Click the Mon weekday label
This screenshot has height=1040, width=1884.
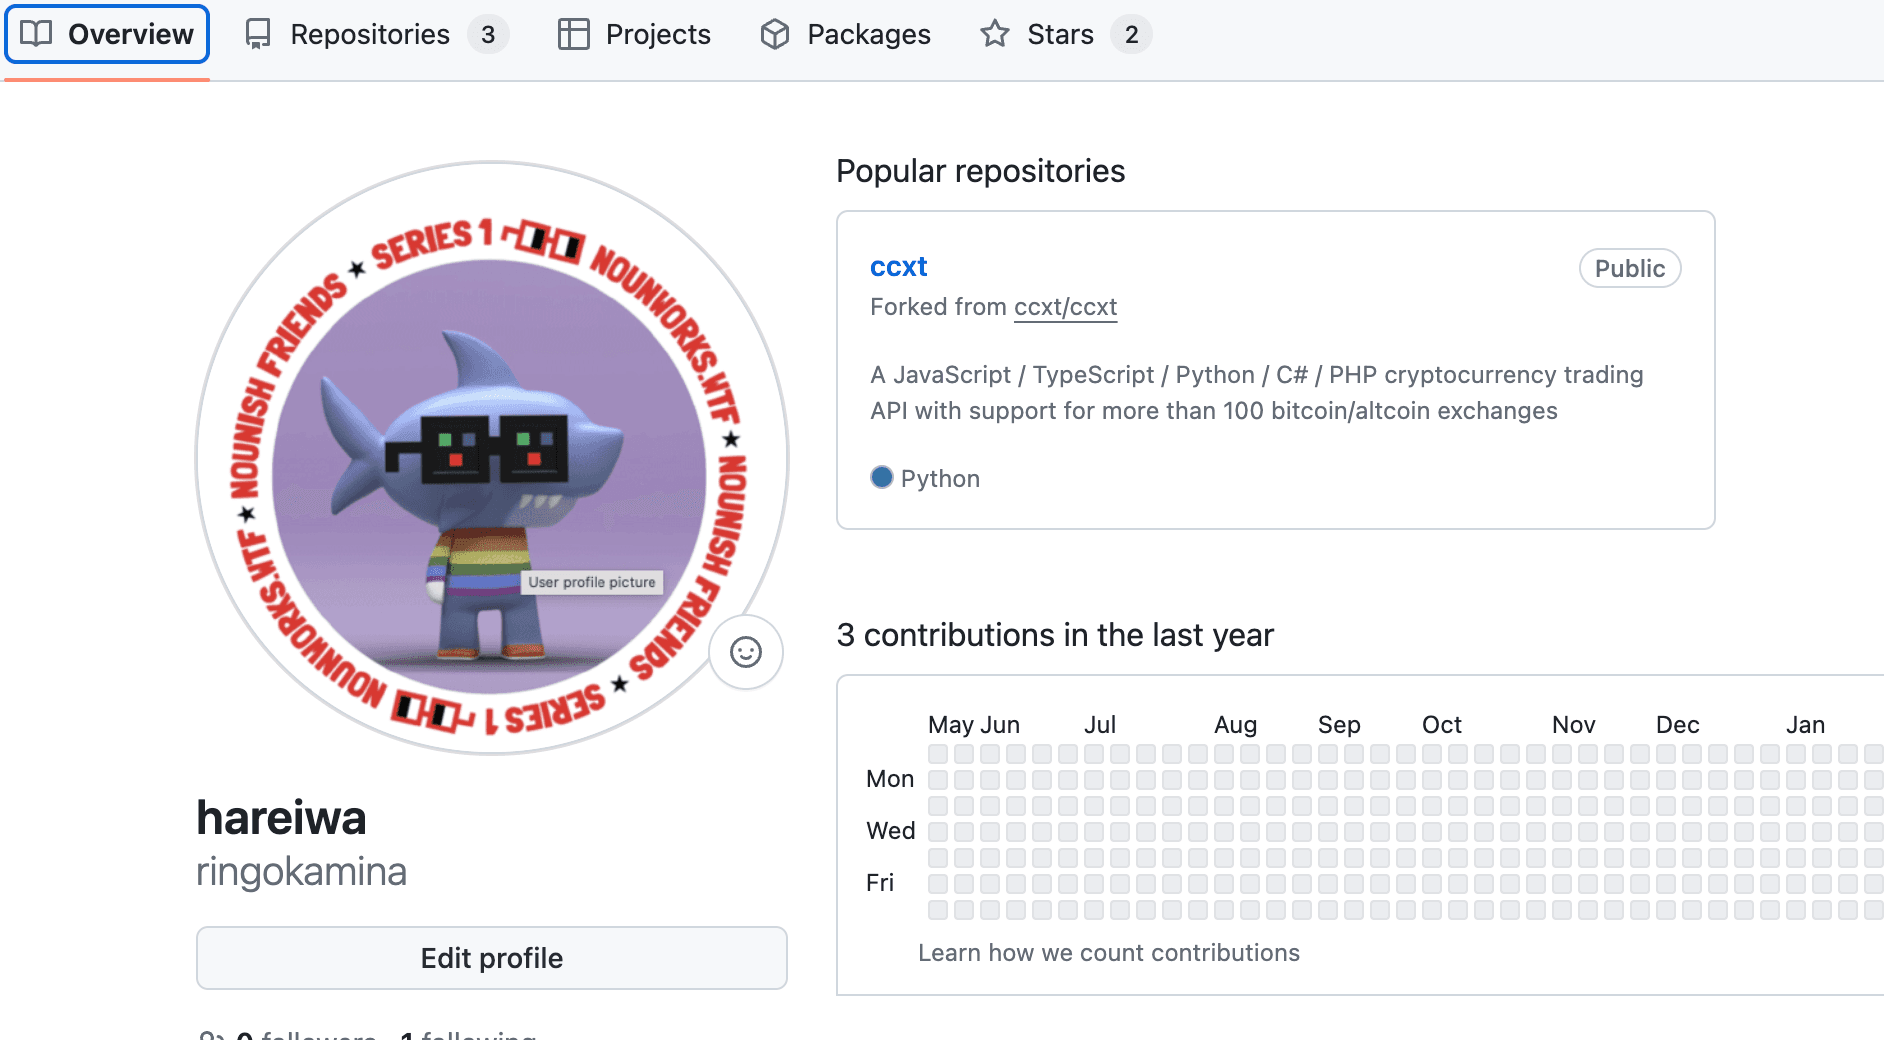[890, 779]
